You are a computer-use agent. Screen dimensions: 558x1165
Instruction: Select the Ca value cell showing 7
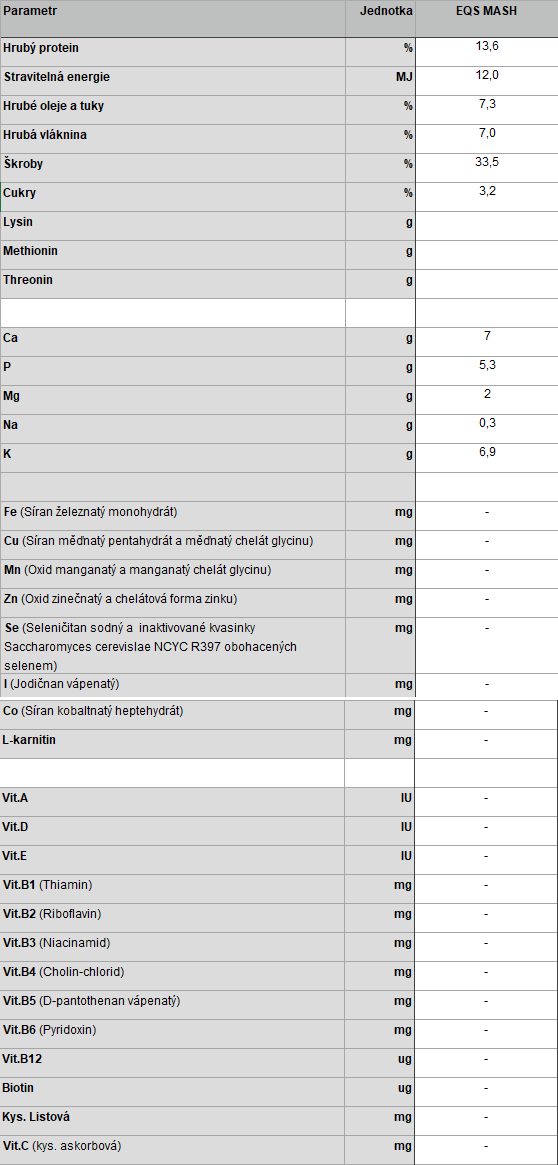click(487, 342)
